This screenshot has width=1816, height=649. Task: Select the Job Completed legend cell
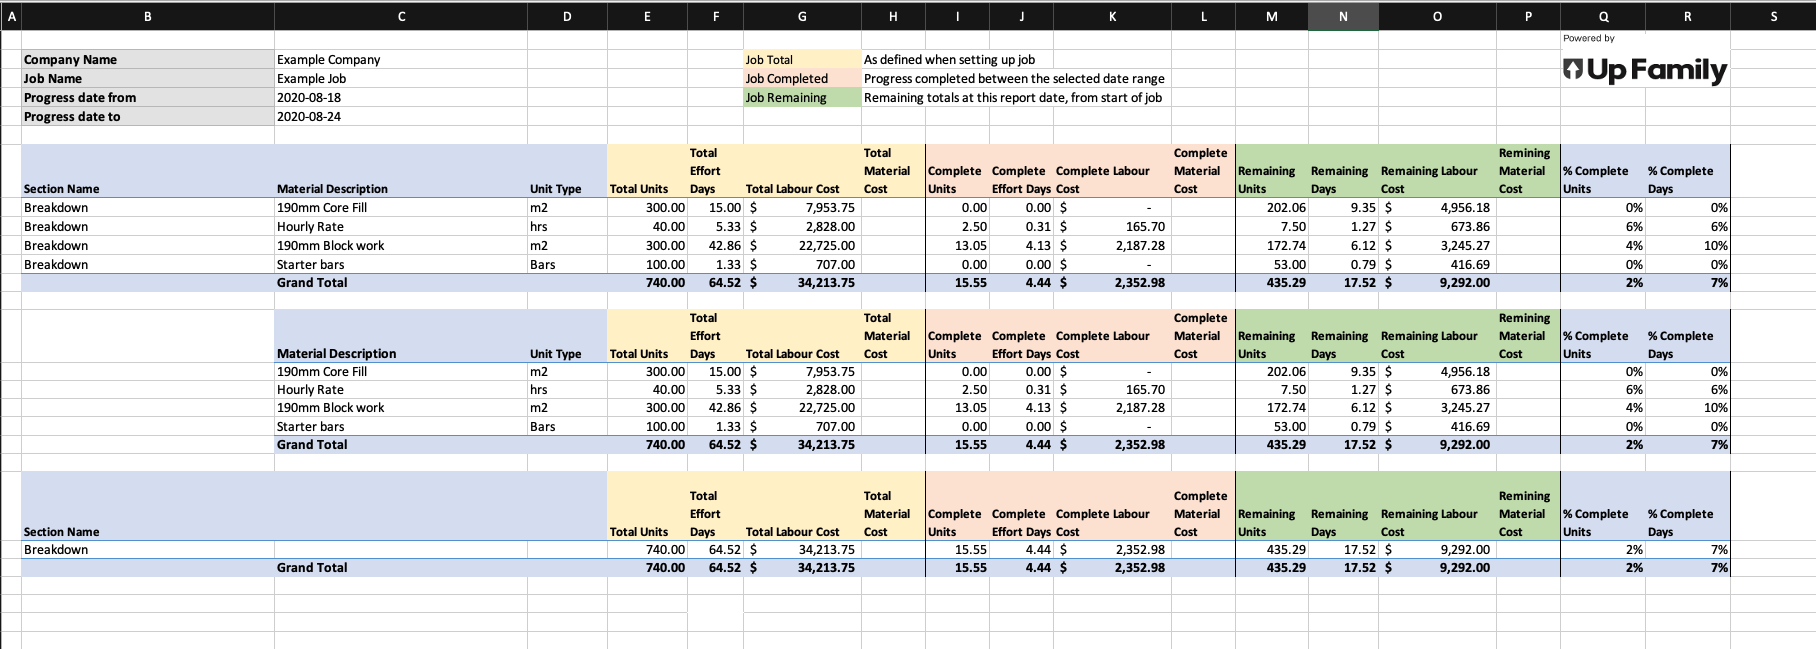(802, 79)
